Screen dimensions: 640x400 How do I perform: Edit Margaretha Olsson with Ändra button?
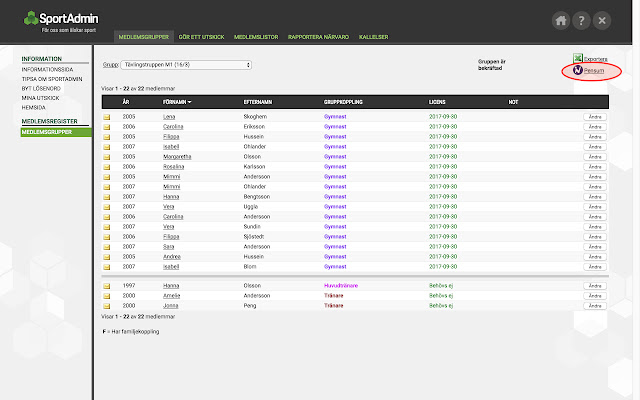click(595, 157)
